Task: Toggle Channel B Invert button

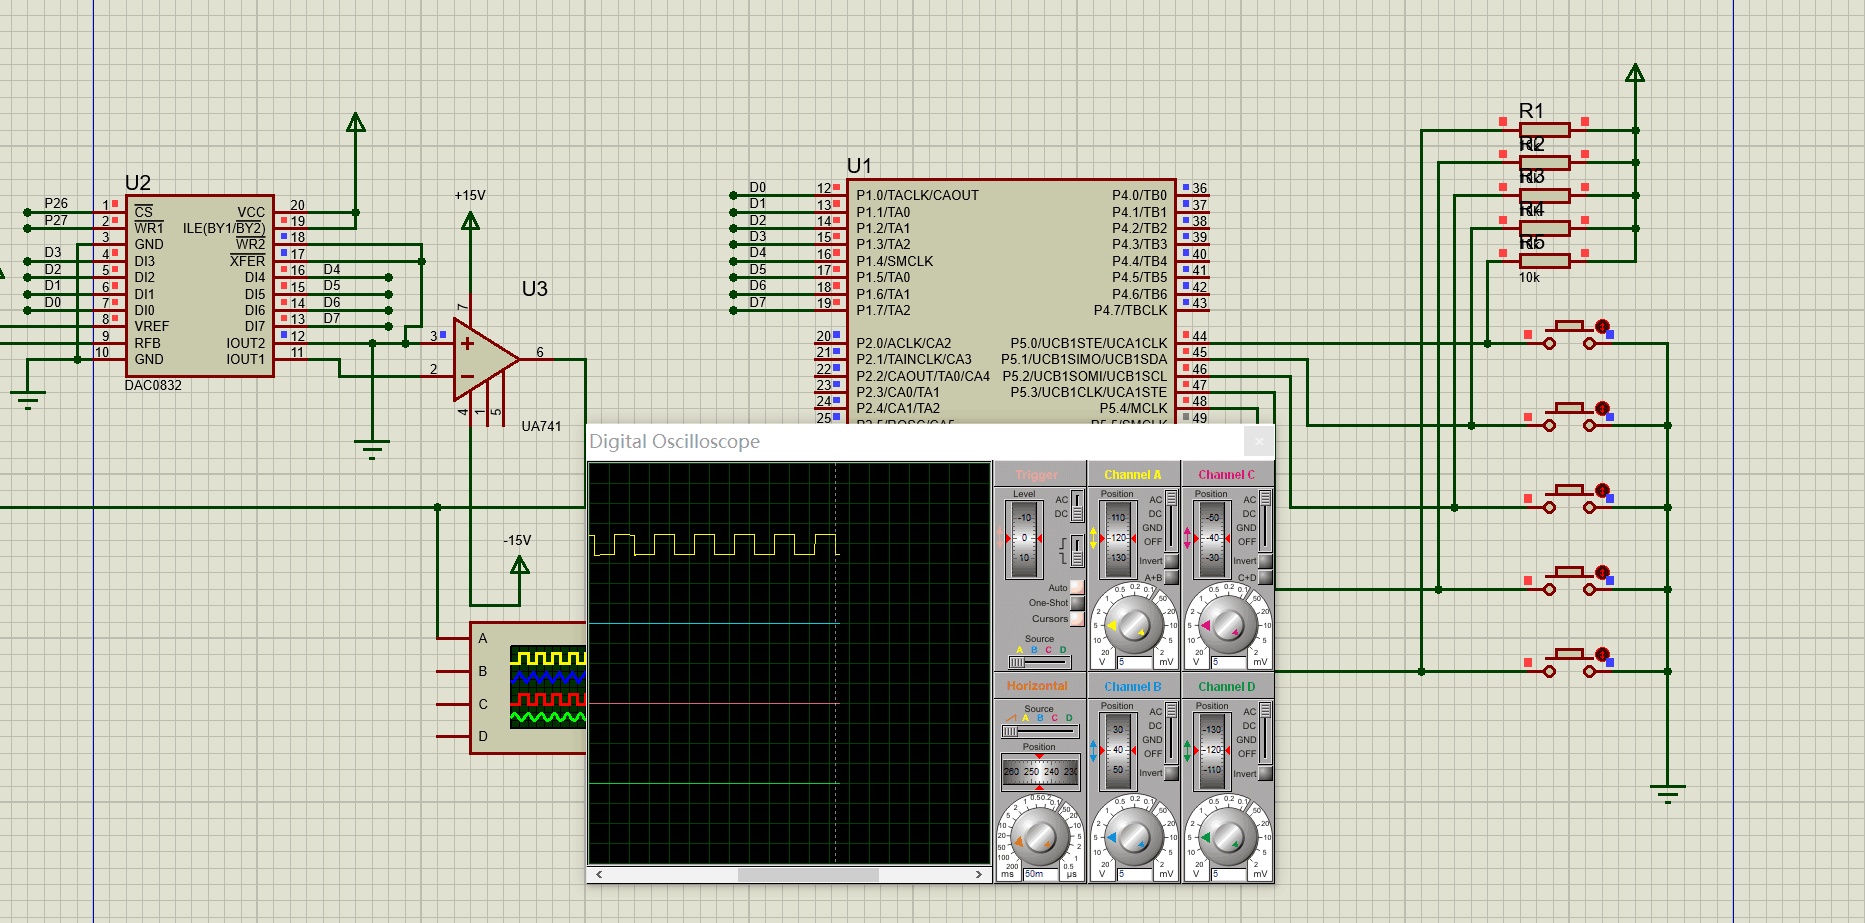Action: click(x=1171, y=773)
